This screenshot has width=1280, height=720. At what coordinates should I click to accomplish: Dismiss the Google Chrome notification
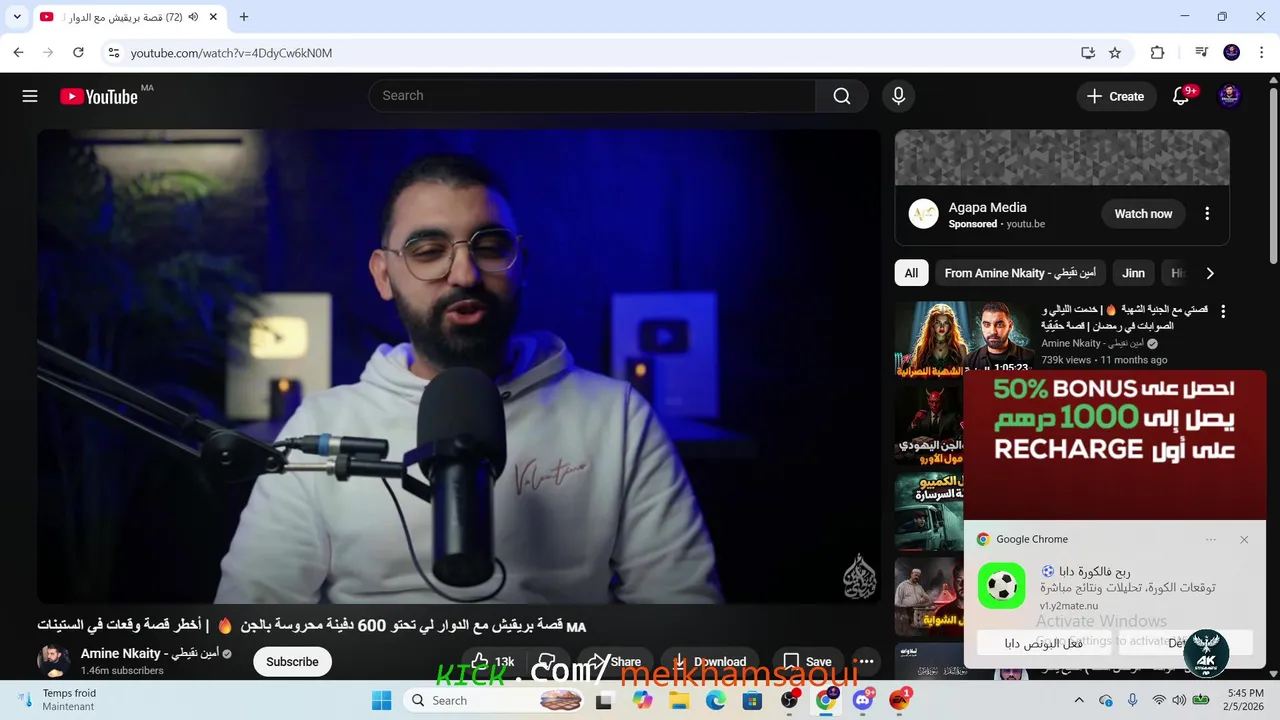[x=1244, y=540]
